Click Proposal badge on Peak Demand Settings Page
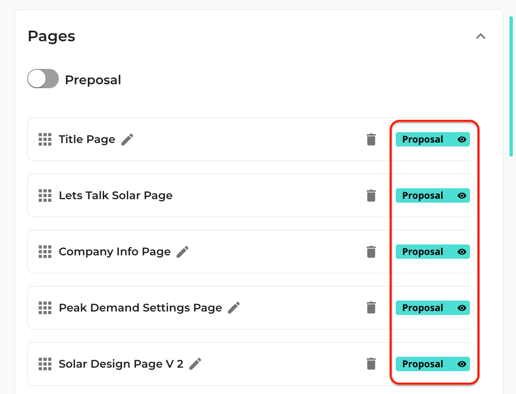The height and width of the screenshot is (394, 516). click(433, 308)
